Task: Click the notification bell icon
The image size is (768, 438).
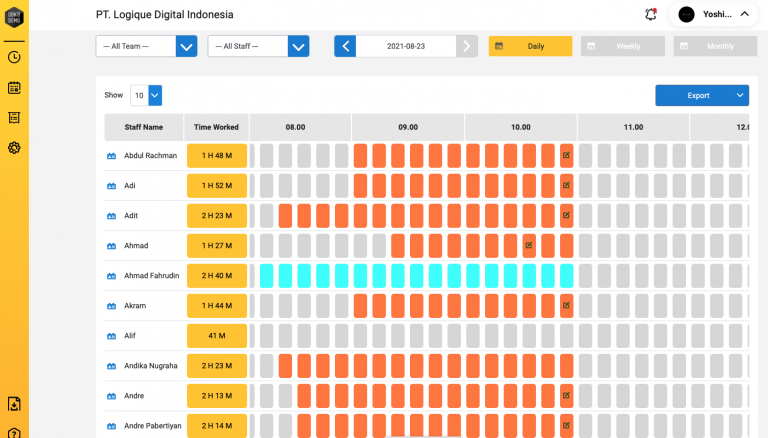Action: pos(651,14)
